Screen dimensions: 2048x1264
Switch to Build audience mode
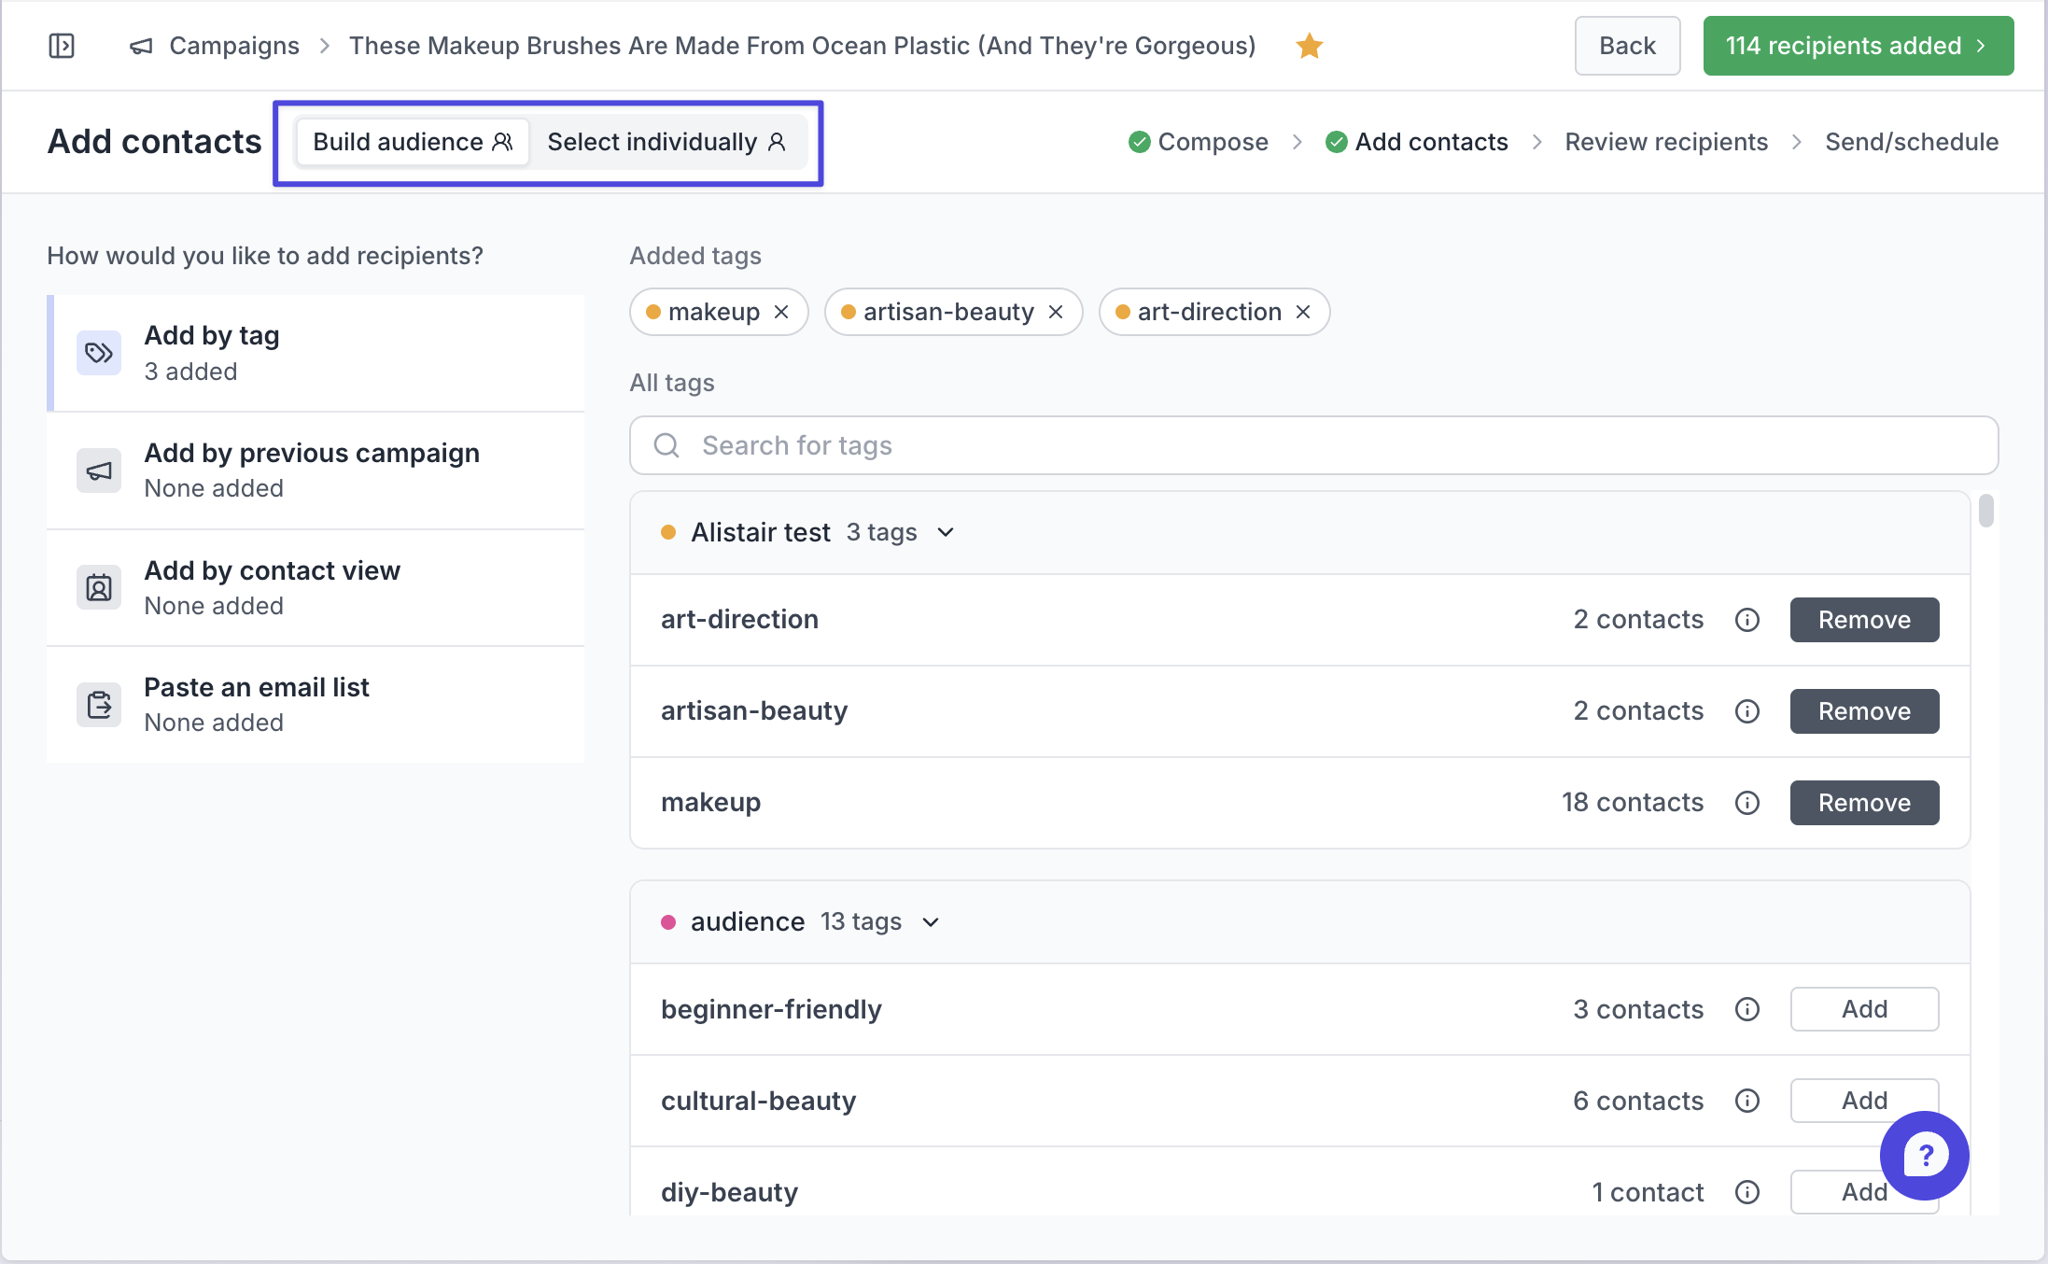point(412,142)
